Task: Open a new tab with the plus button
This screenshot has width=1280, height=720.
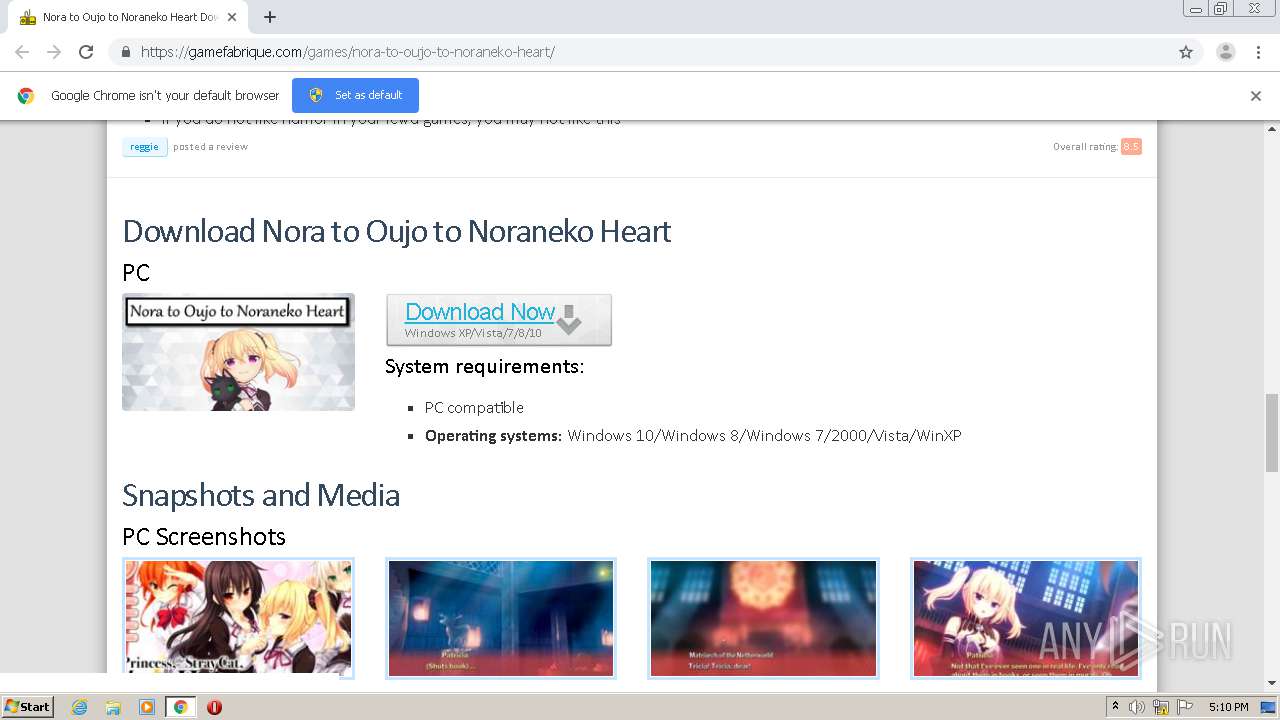Action: pyautogui.click(x=270, y=17)
